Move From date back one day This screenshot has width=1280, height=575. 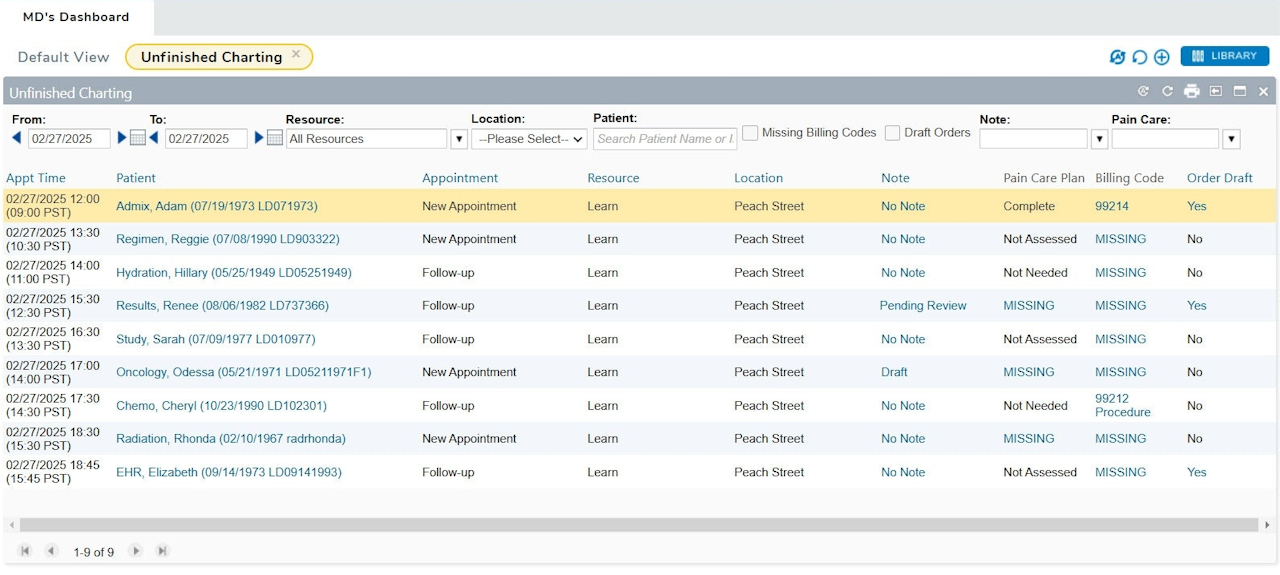tap(17, 138)
